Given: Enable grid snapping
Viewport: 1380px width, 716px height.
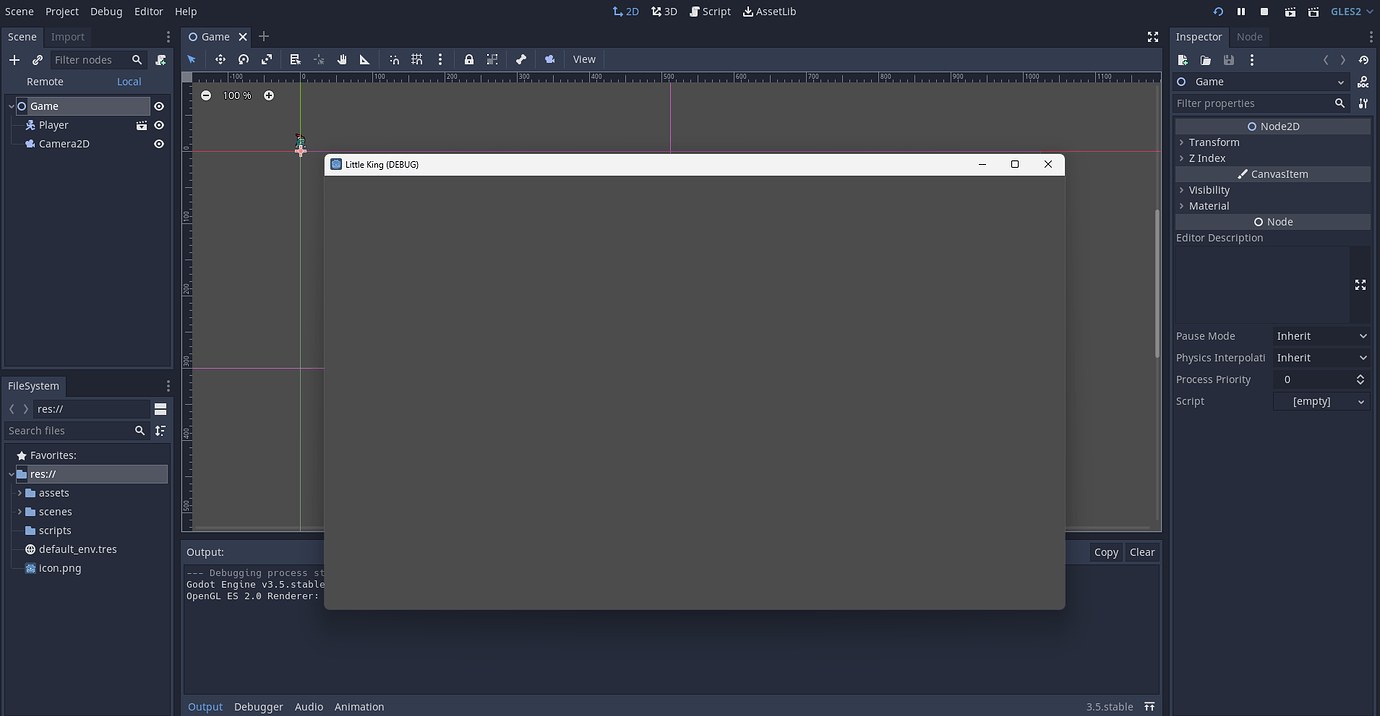Looking at the screenshot, I should (x=417, y=59).
